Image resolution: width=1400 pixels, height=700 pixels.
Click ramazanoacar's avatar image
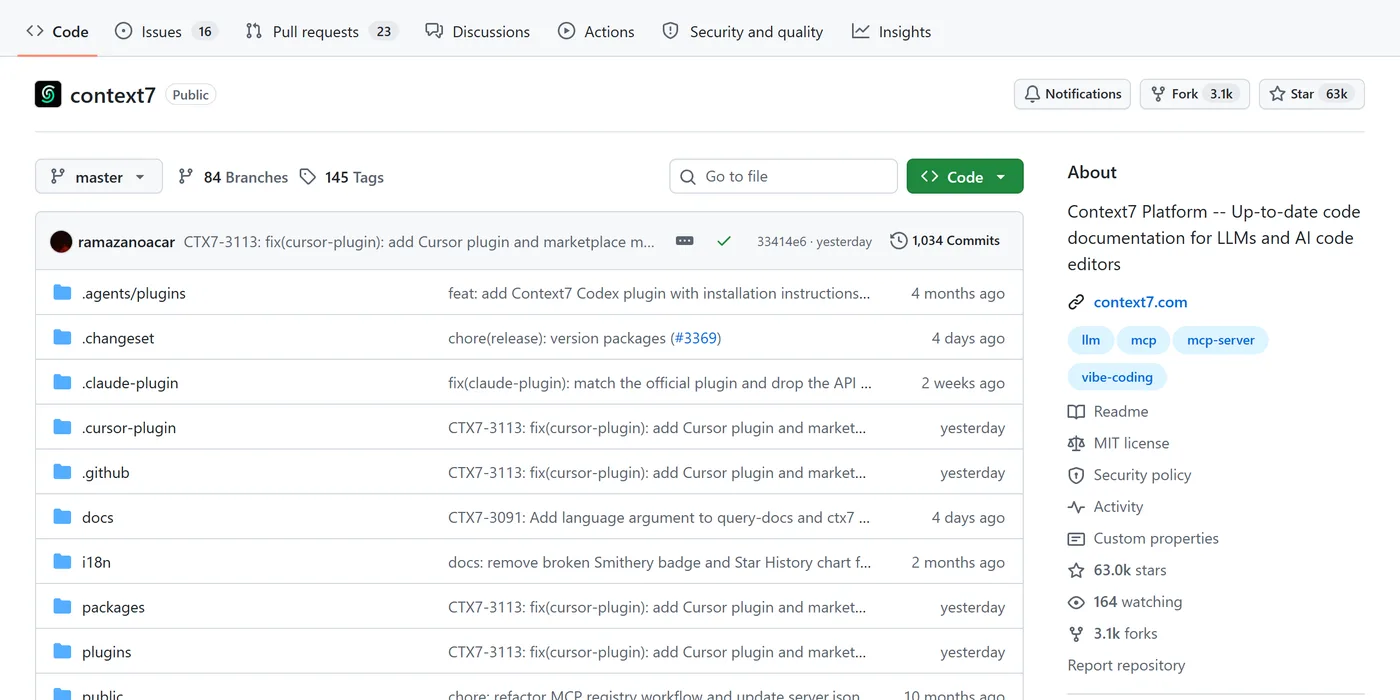61,241
